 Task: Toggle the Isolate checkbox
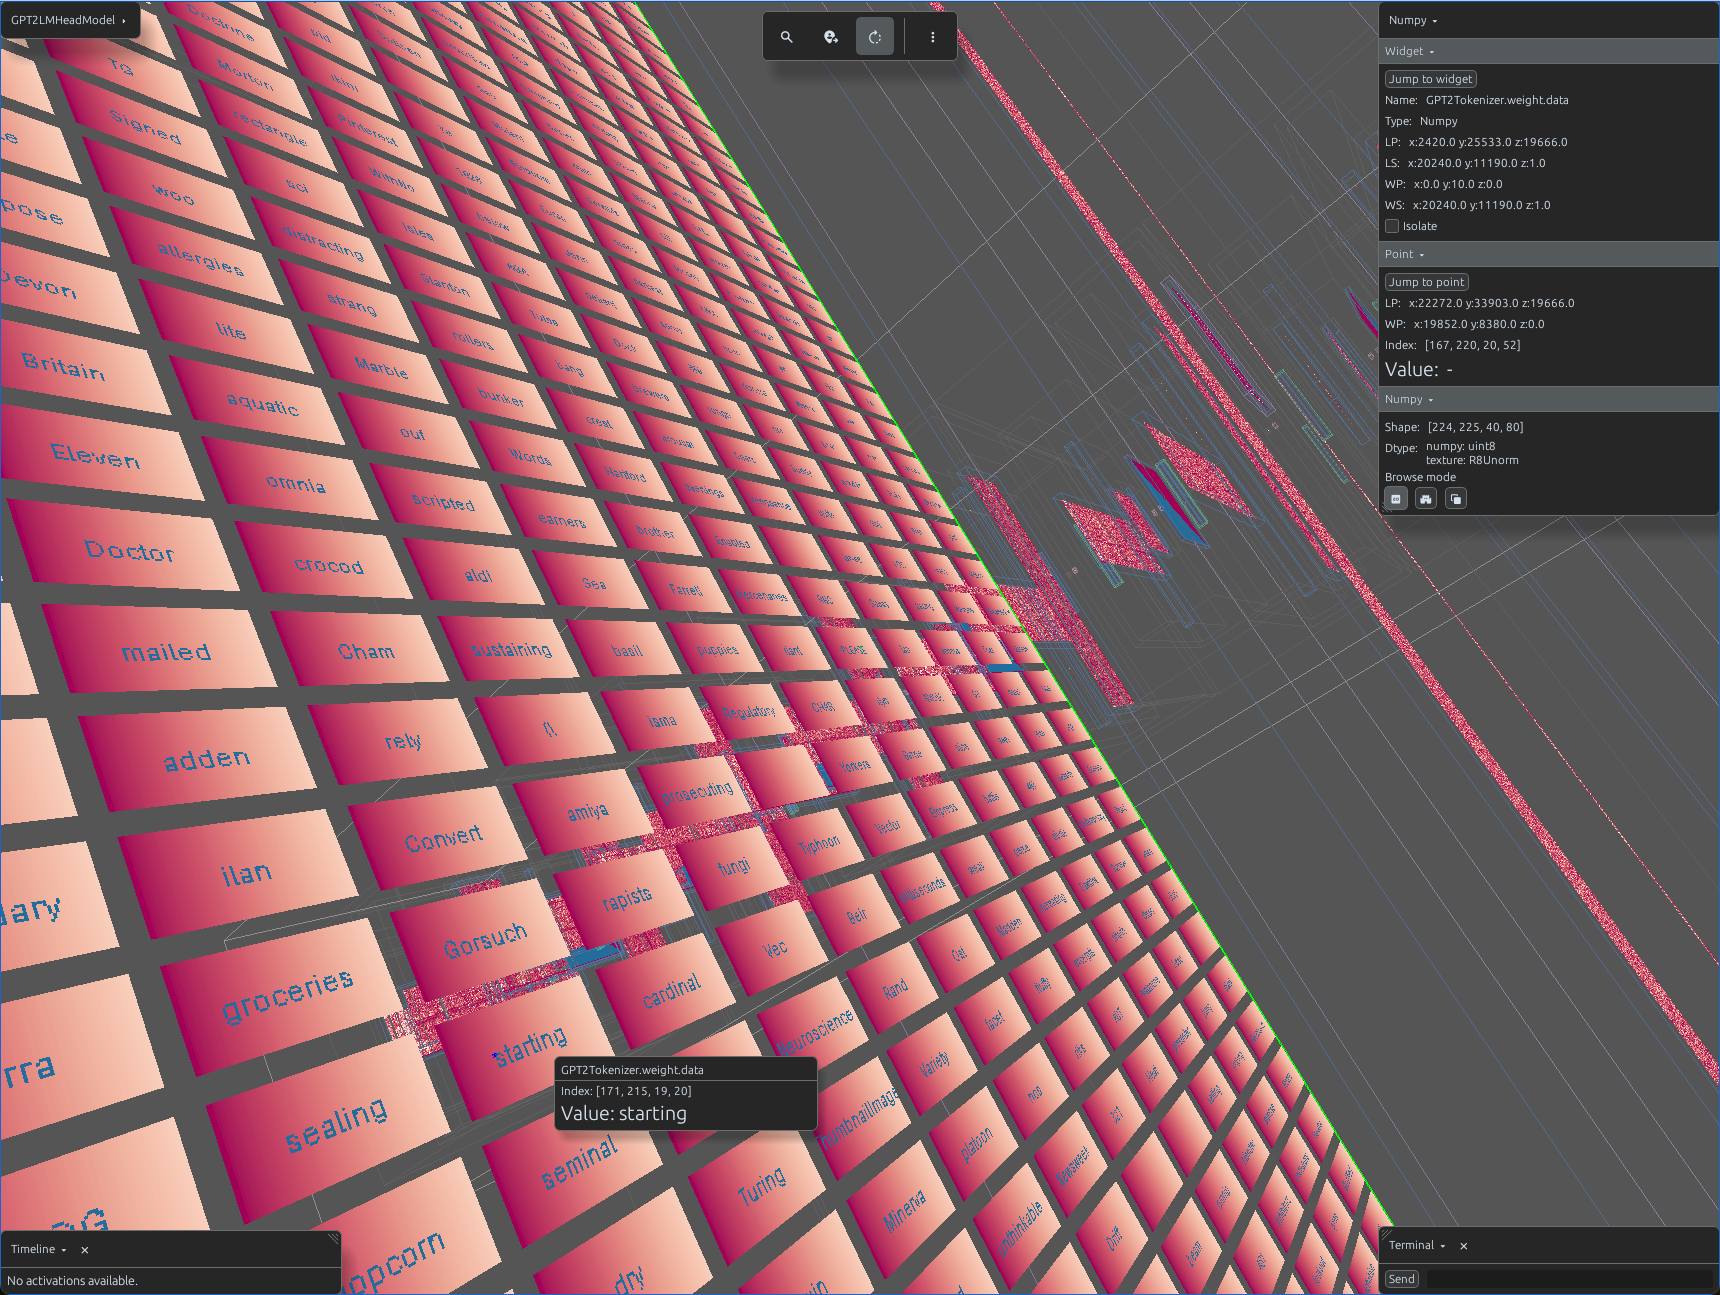pyautogui.click(x=1392, y=226)
